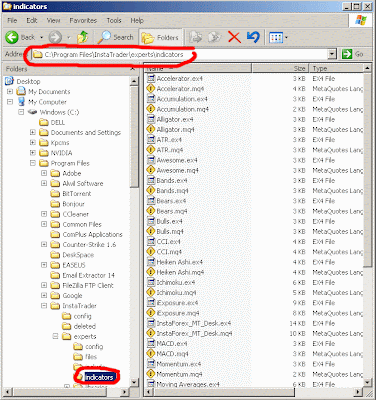This screenshot has height=400, width=376.
Task: Collapse the InstaTrader folder node
Action: click(44, 306)
